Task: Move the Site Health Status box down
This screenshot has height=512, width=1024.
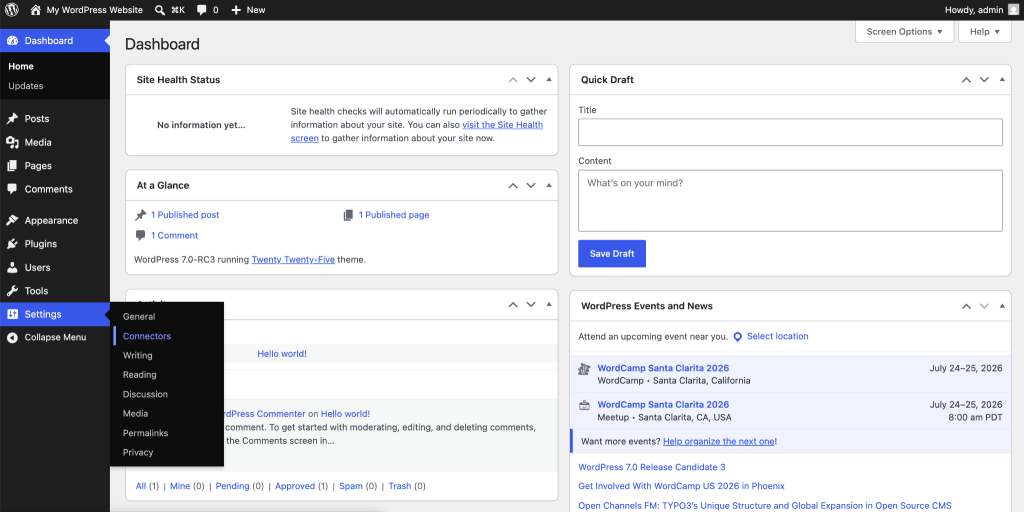Action: pyautogui.click(x=531, y=80)
